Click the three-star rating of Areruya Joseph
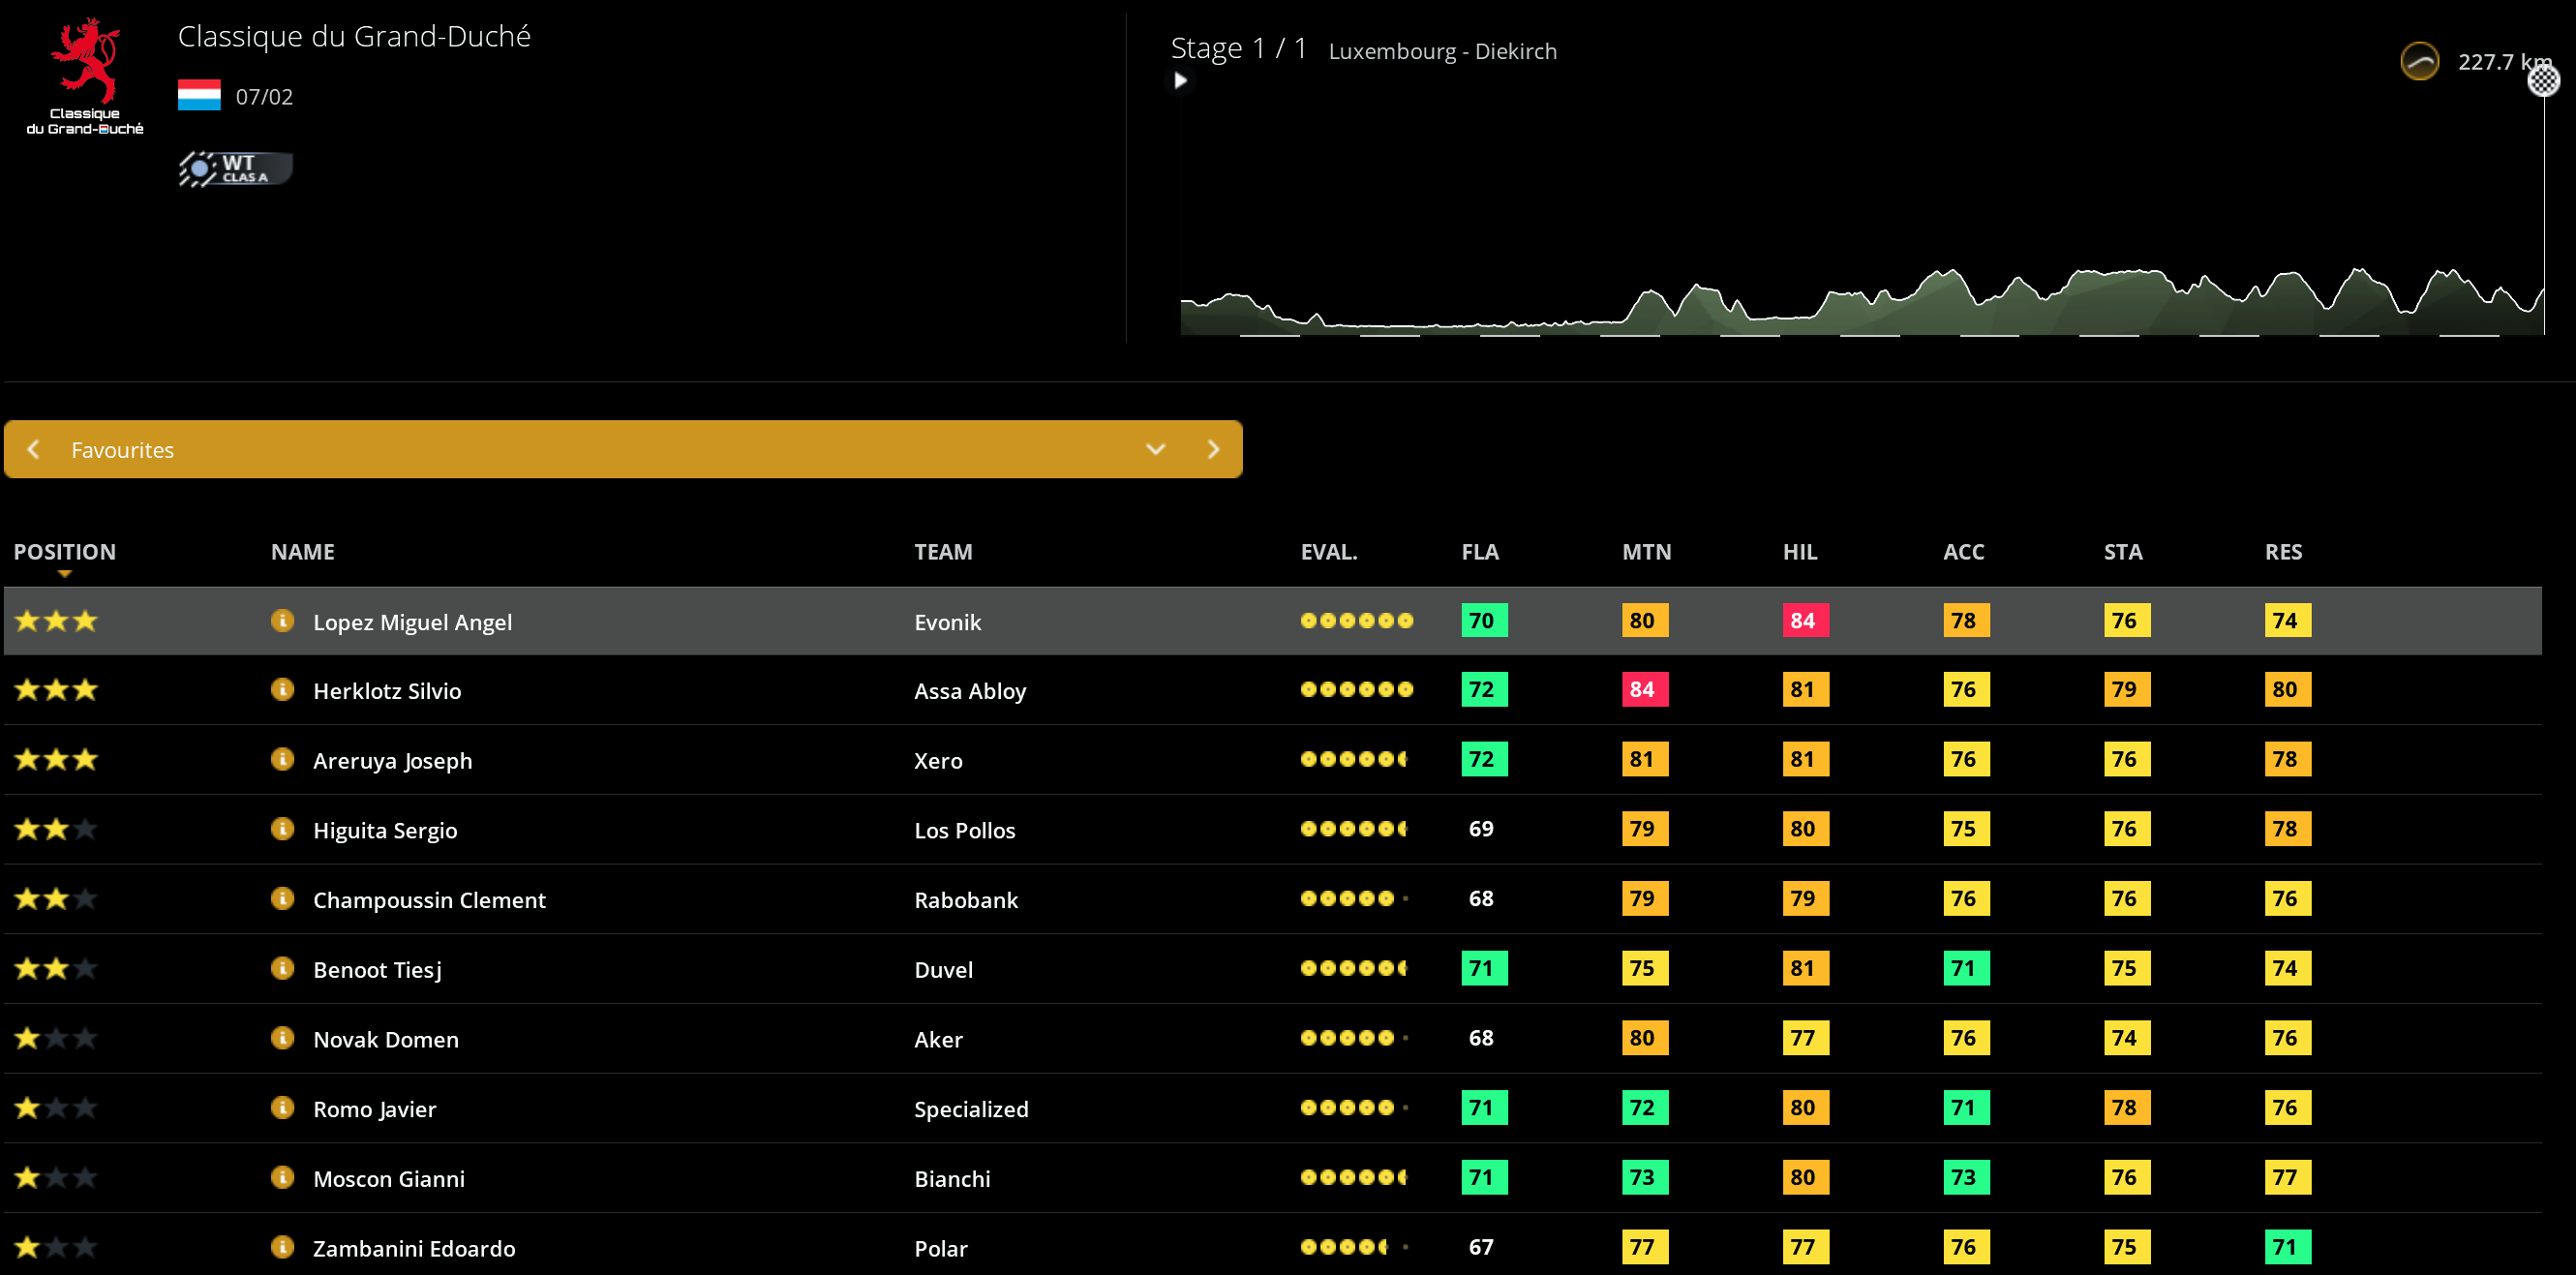 56,760
